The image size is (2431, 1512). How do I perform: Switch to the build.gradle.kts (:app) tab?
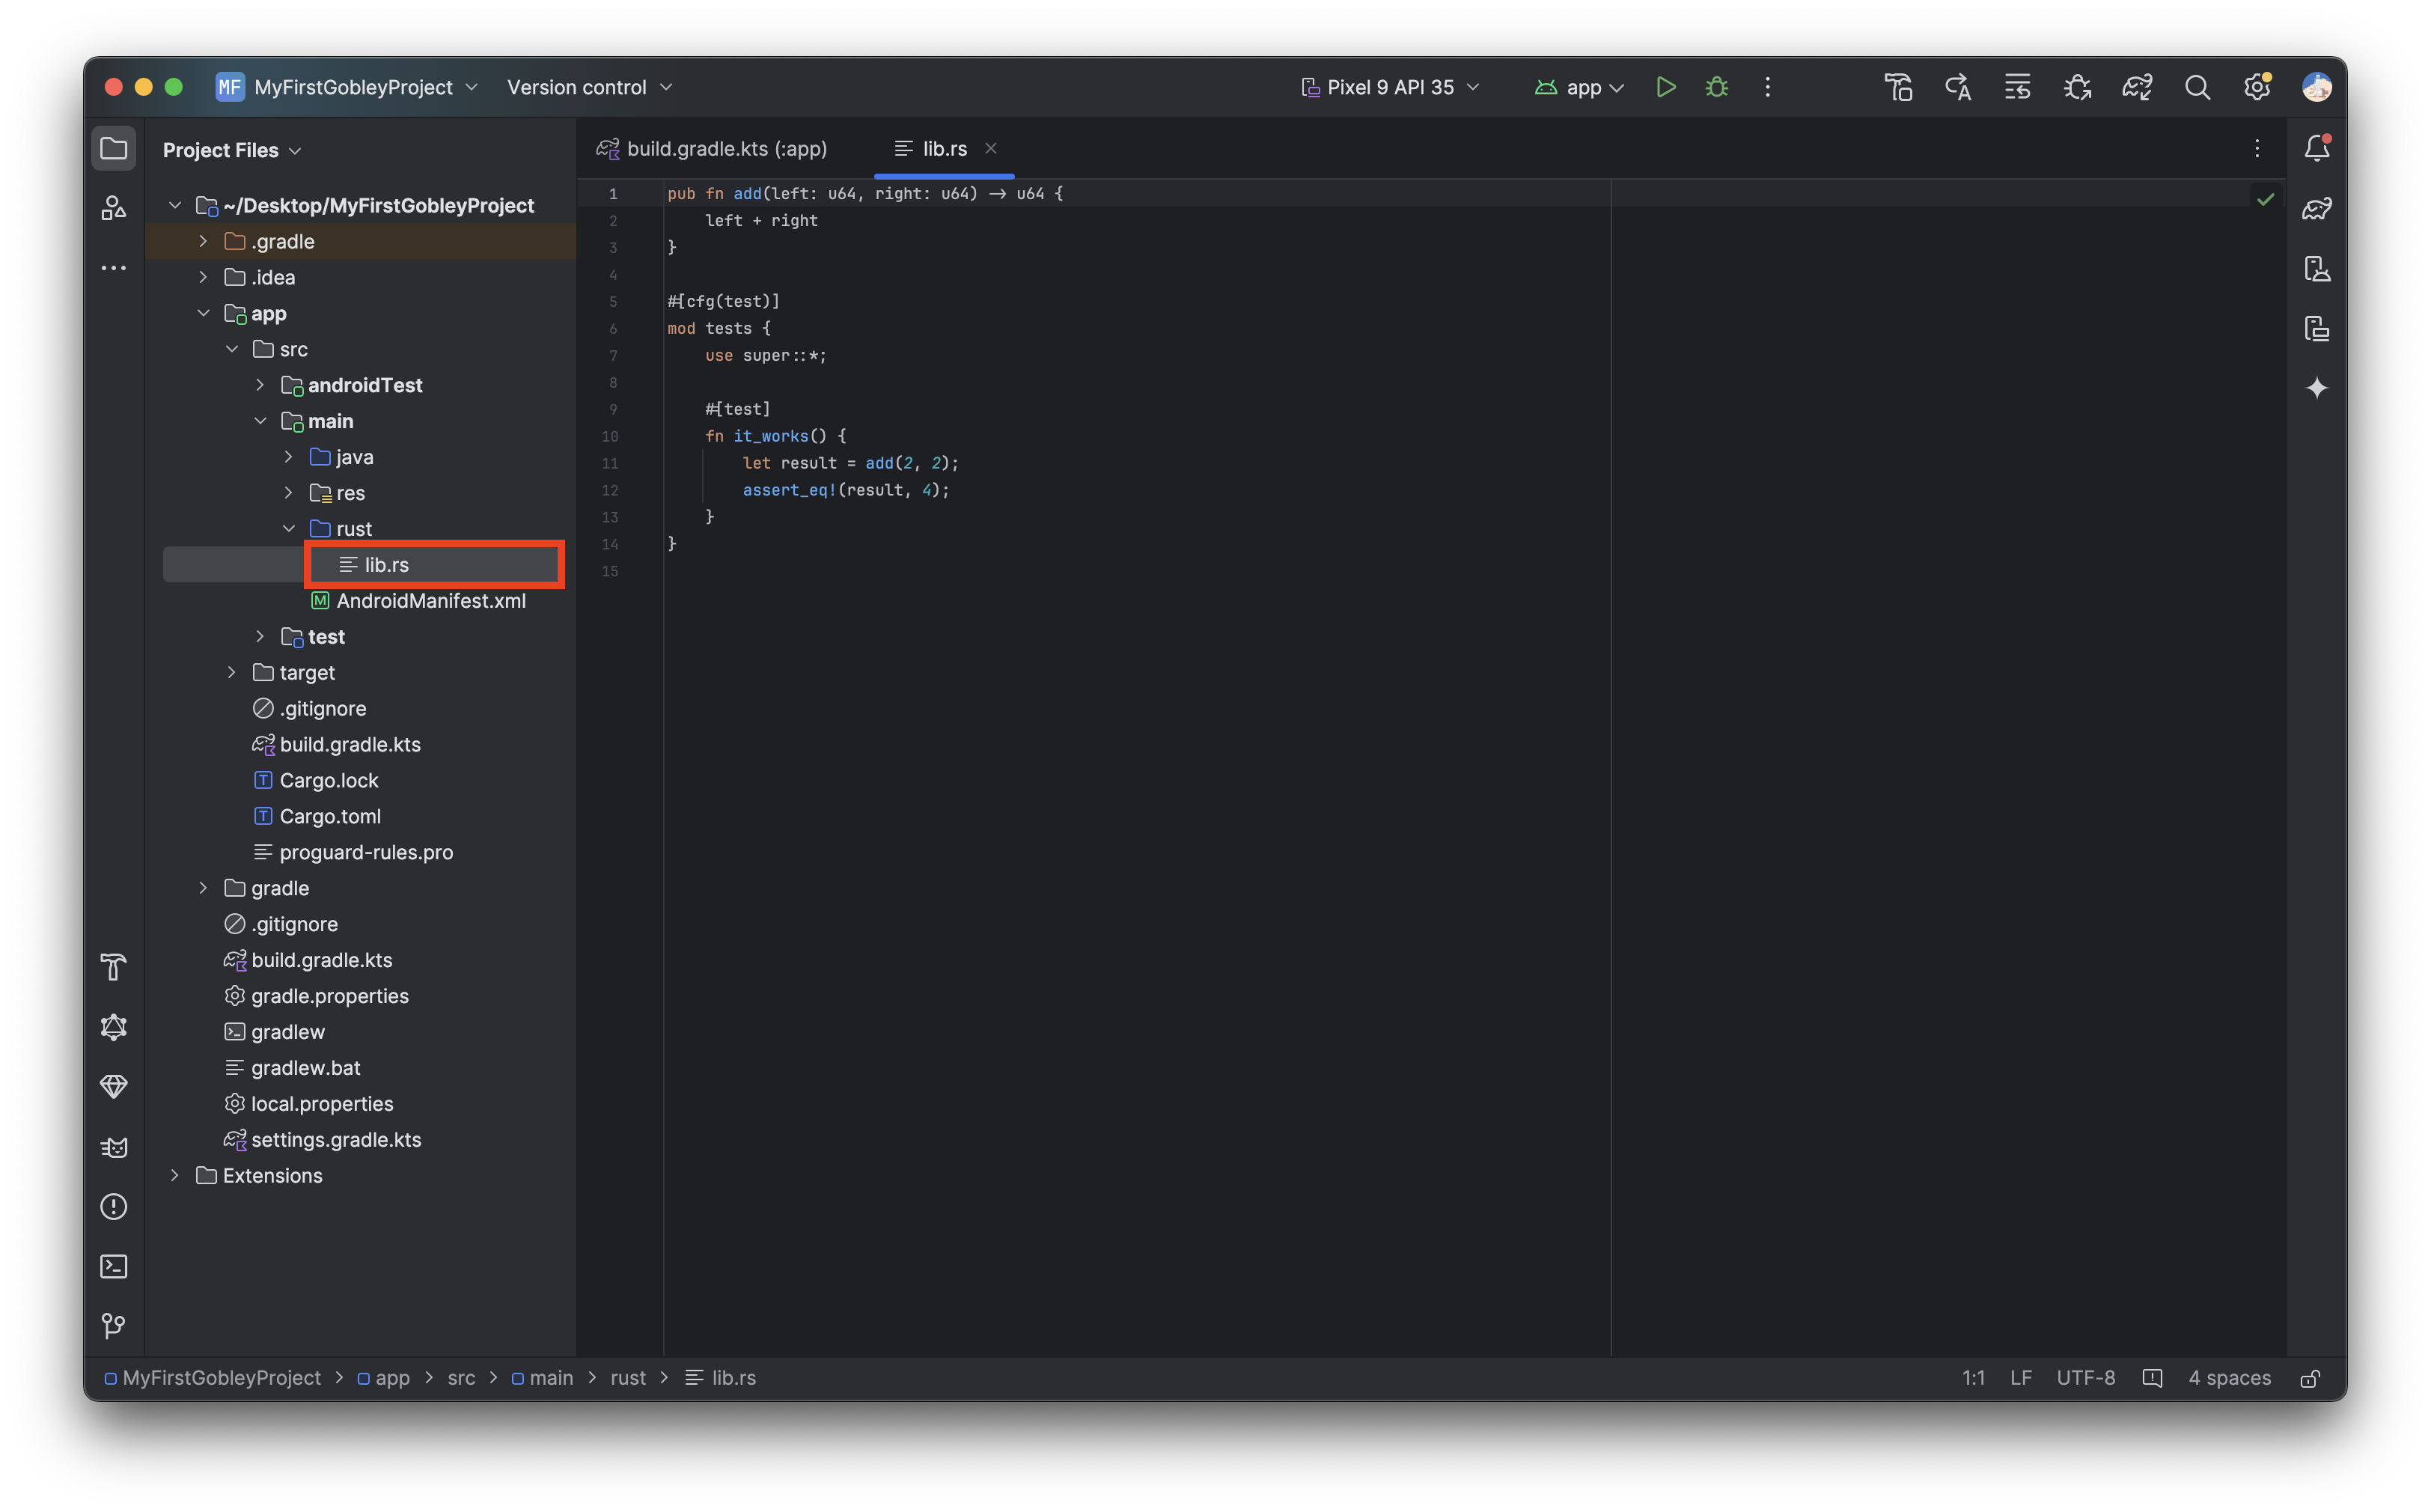click(712, 149)
